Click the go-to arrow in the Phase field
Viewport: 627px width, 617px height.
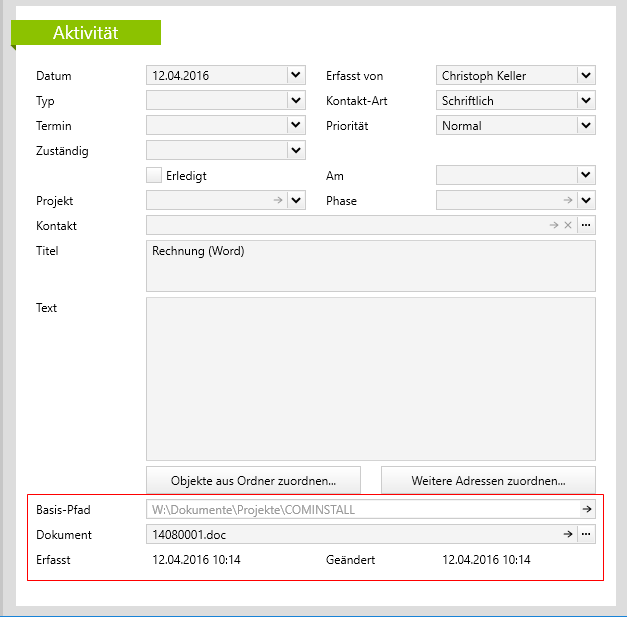click(567, 201)
